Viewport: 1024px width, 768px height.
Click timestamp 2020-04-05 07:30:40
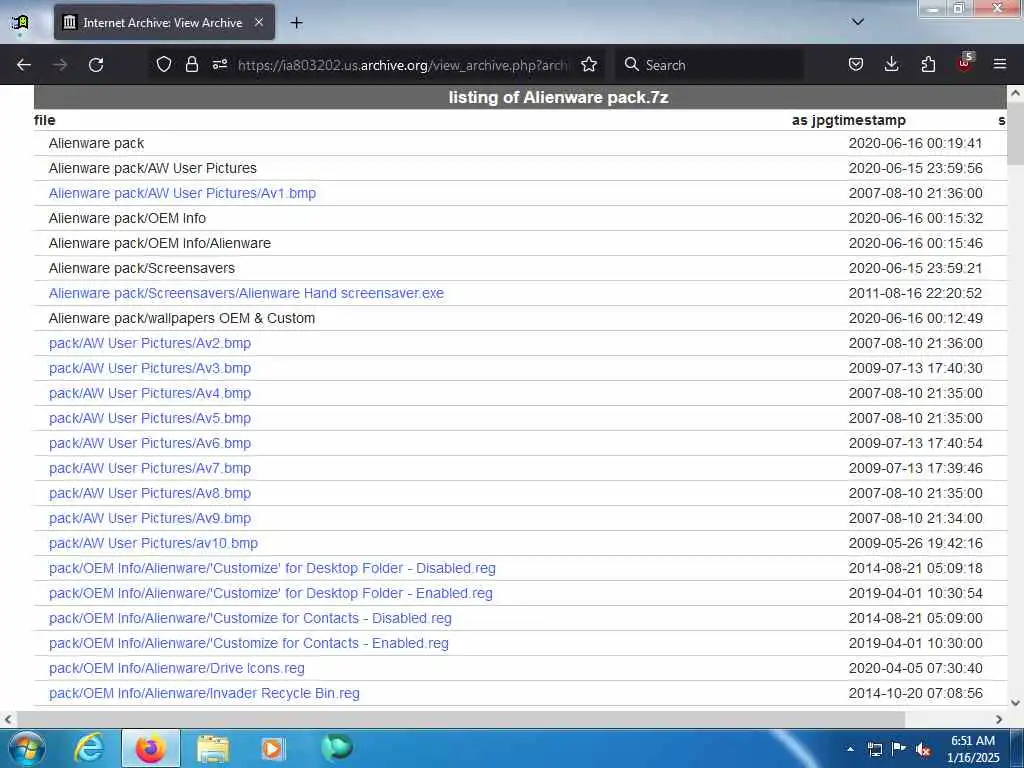916,668
